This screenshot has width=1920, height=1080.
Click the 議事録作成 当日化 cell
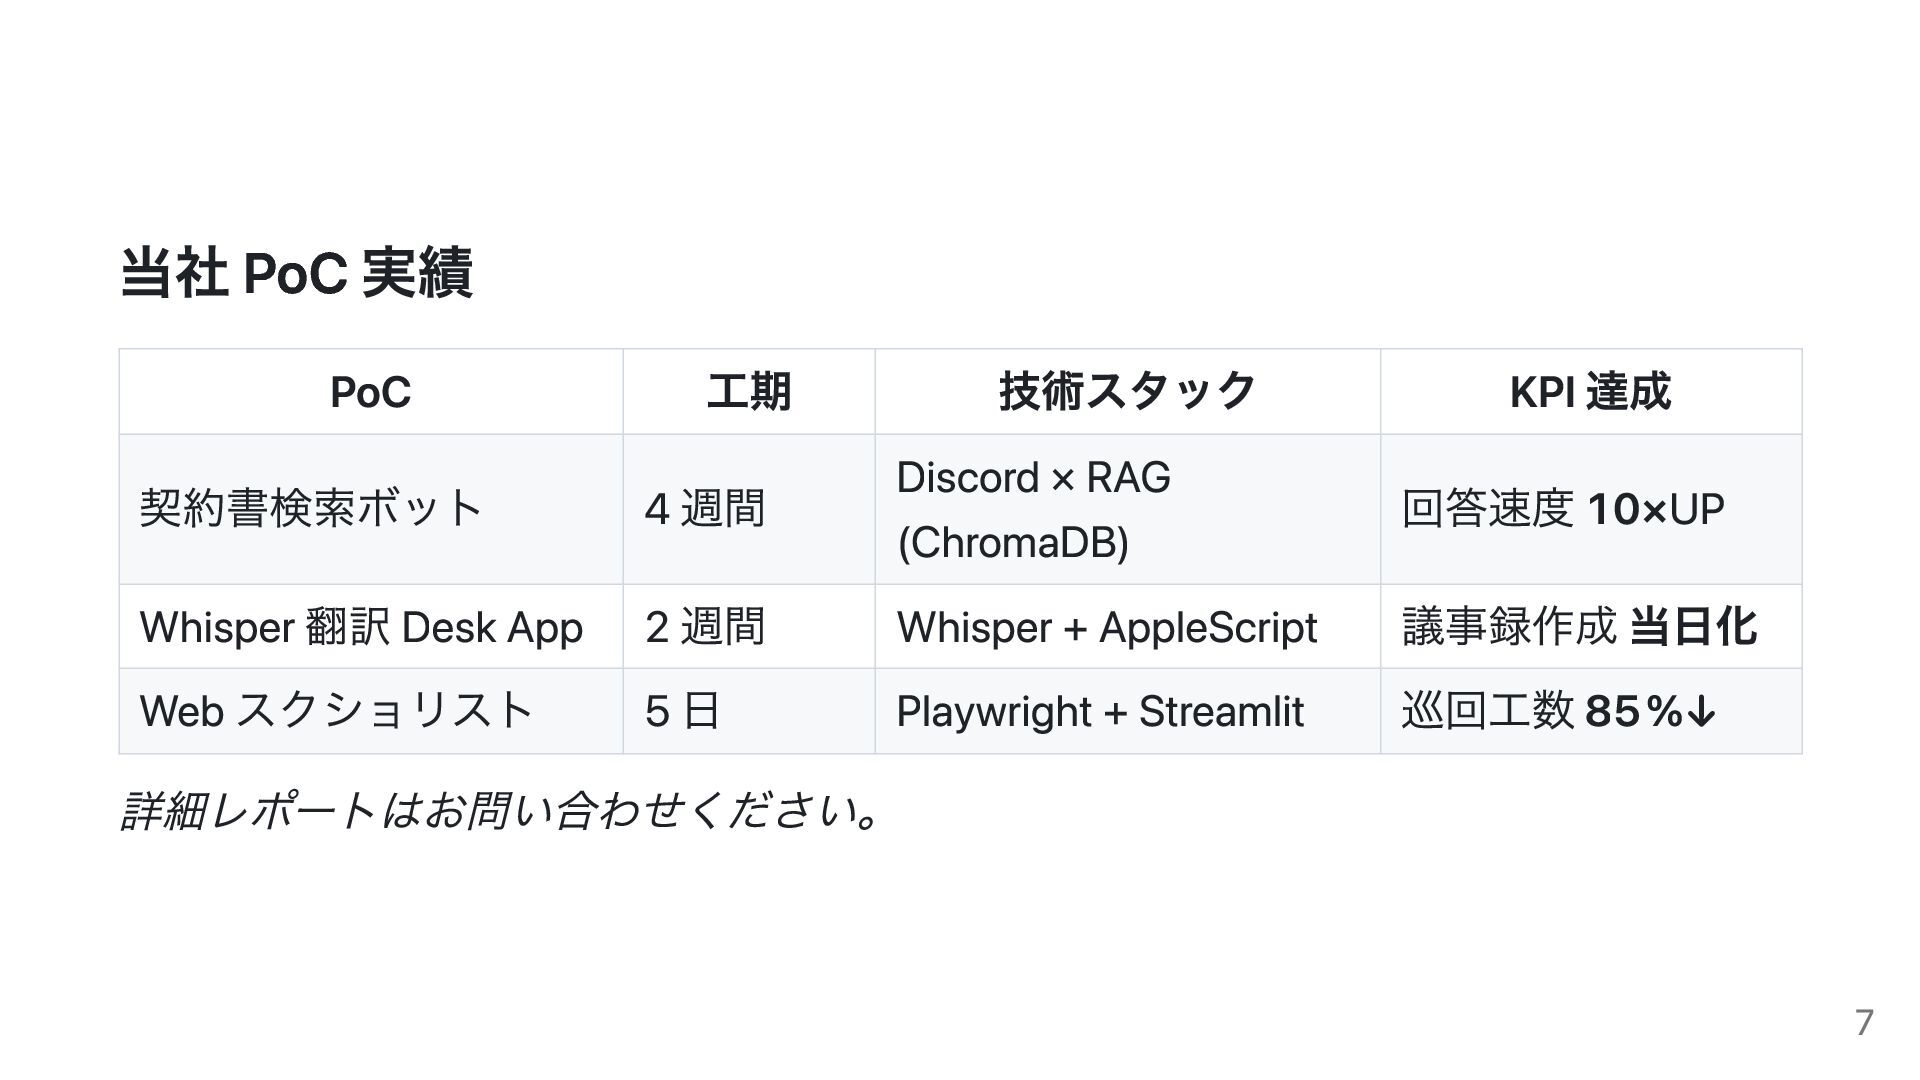point(1591,627)
